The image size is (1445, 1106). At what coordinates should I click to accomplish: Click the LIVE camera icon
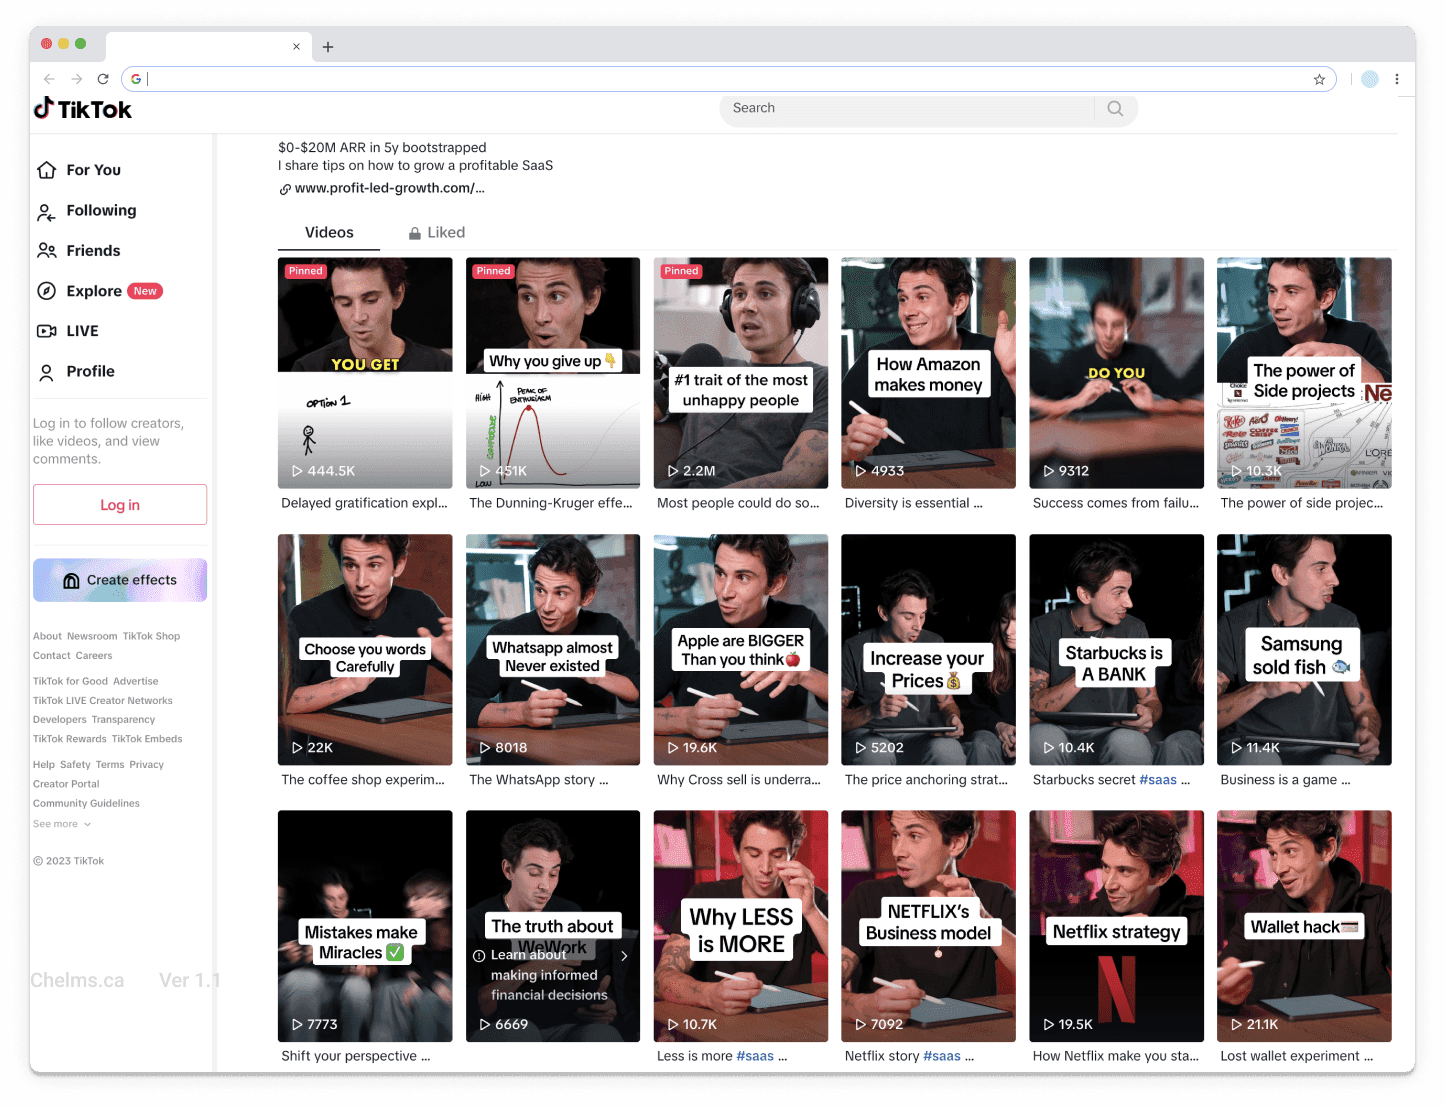click(x=47, y=331)
